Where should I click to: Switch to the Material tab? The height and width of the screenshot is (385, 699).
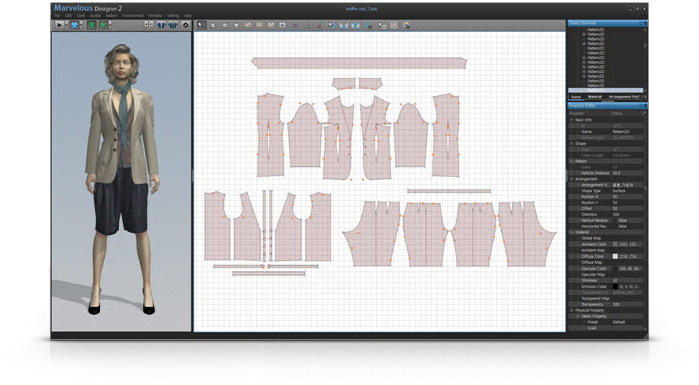pos(595,97)
